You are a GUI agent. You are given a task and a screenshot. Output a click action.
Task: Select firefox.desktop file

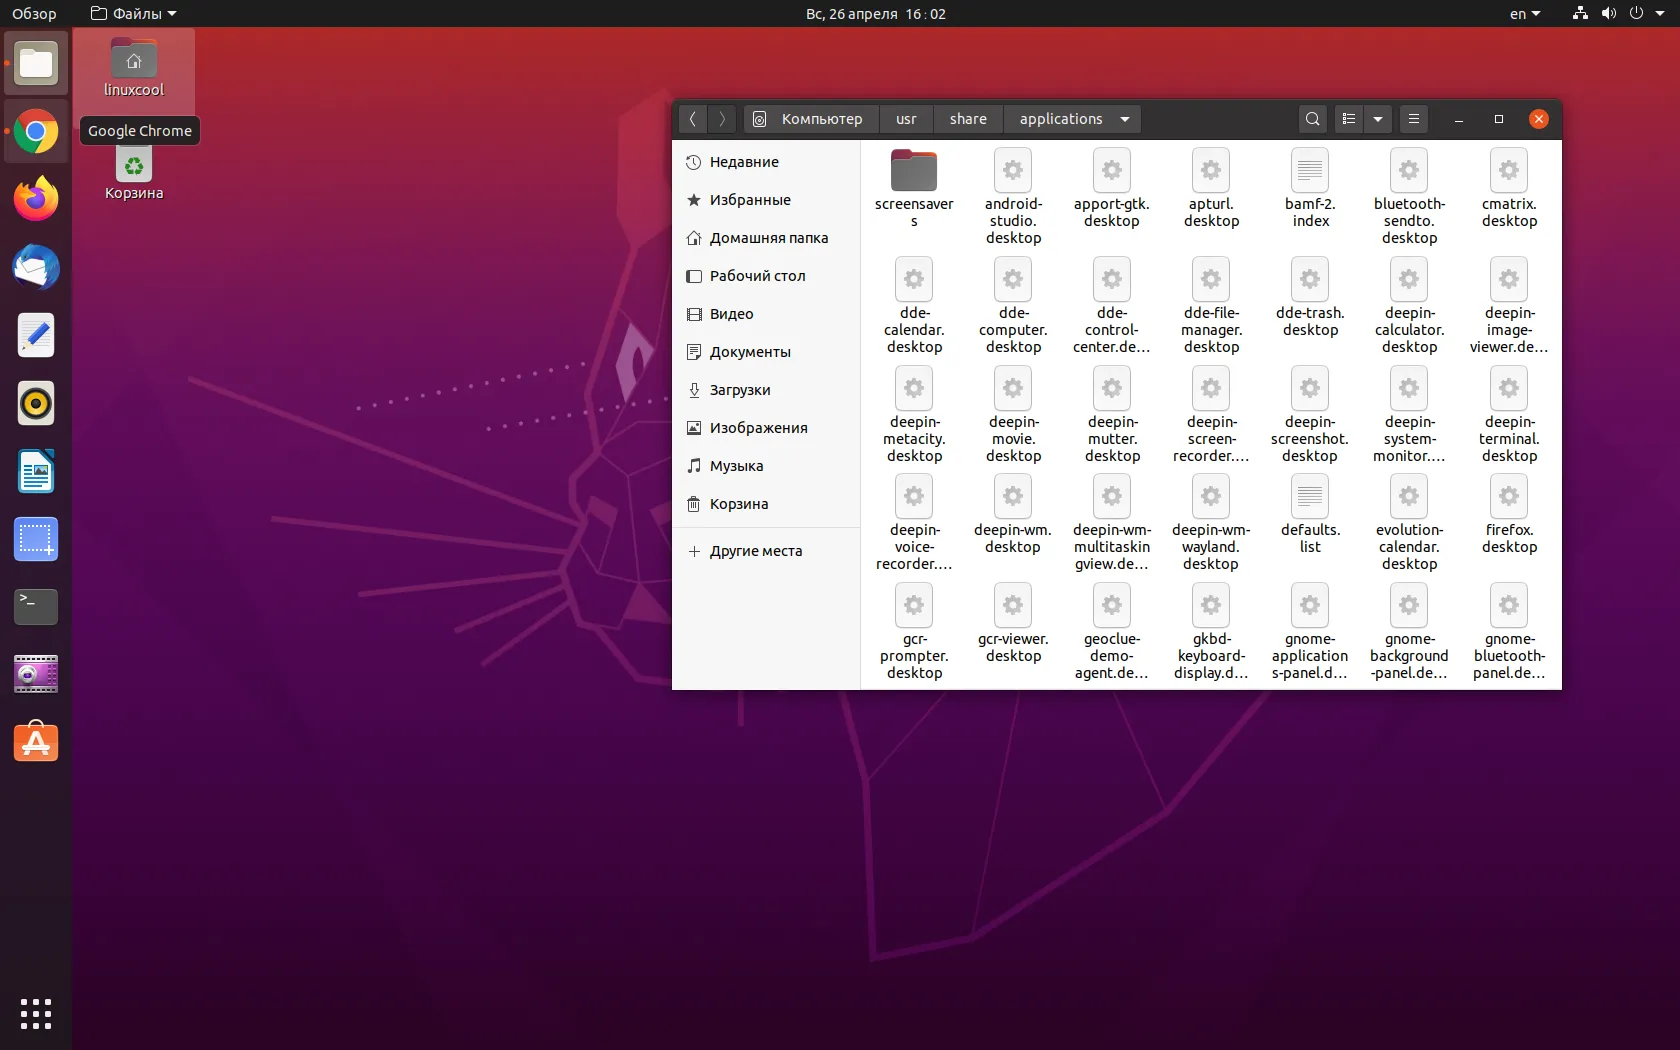tap(1509, 514)
